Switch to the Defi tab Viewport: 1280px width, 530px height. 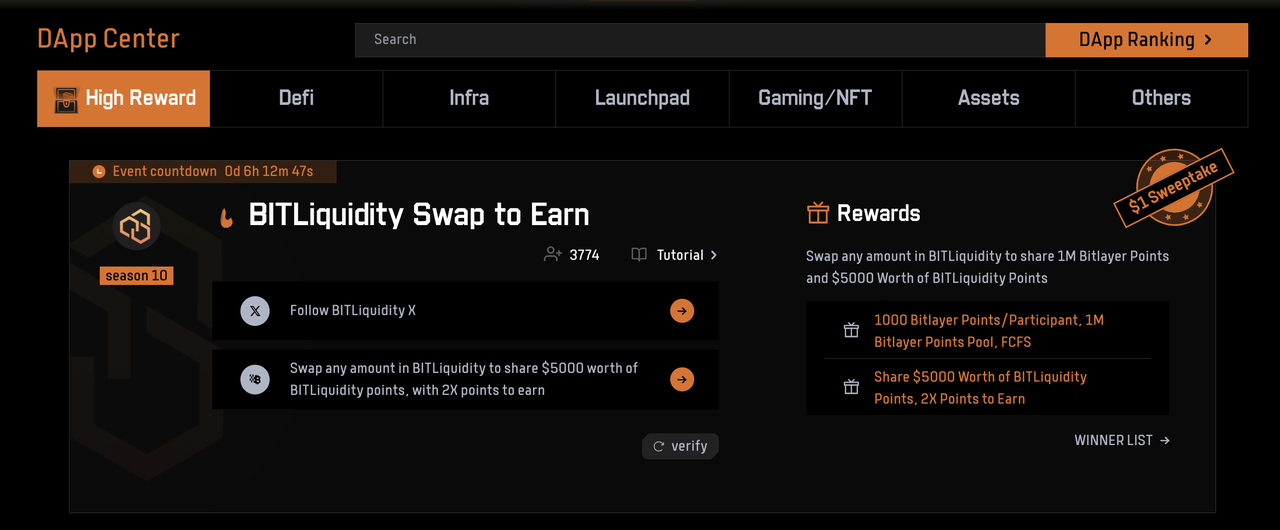296,98
